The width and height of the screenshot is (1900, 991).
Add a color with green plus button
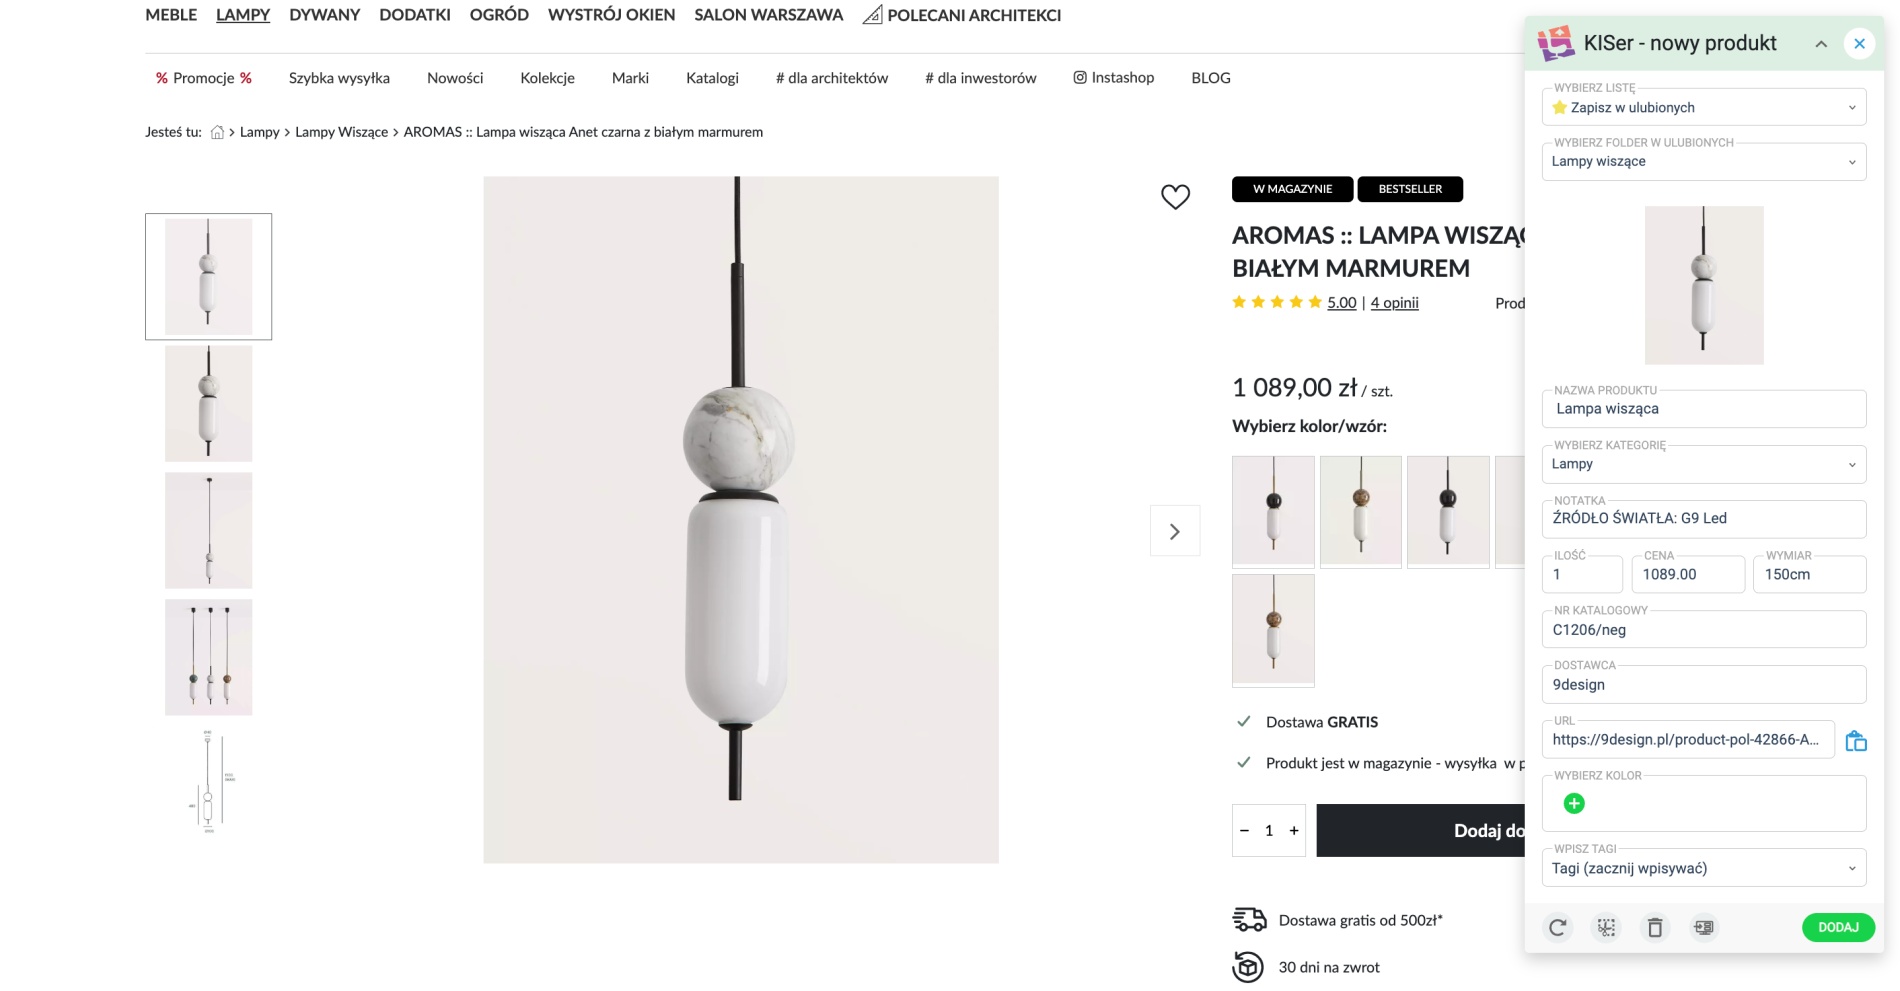(x=1574, y=804)
